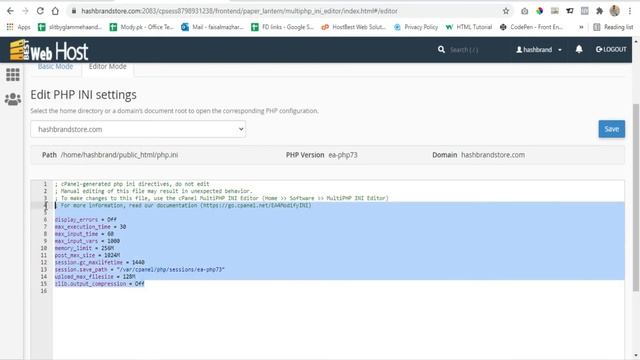Image resolution: width=640 pixels, height=360 pixels.
Task: Open the cPanel home grid icon
Action: click(x=13, y=75)
